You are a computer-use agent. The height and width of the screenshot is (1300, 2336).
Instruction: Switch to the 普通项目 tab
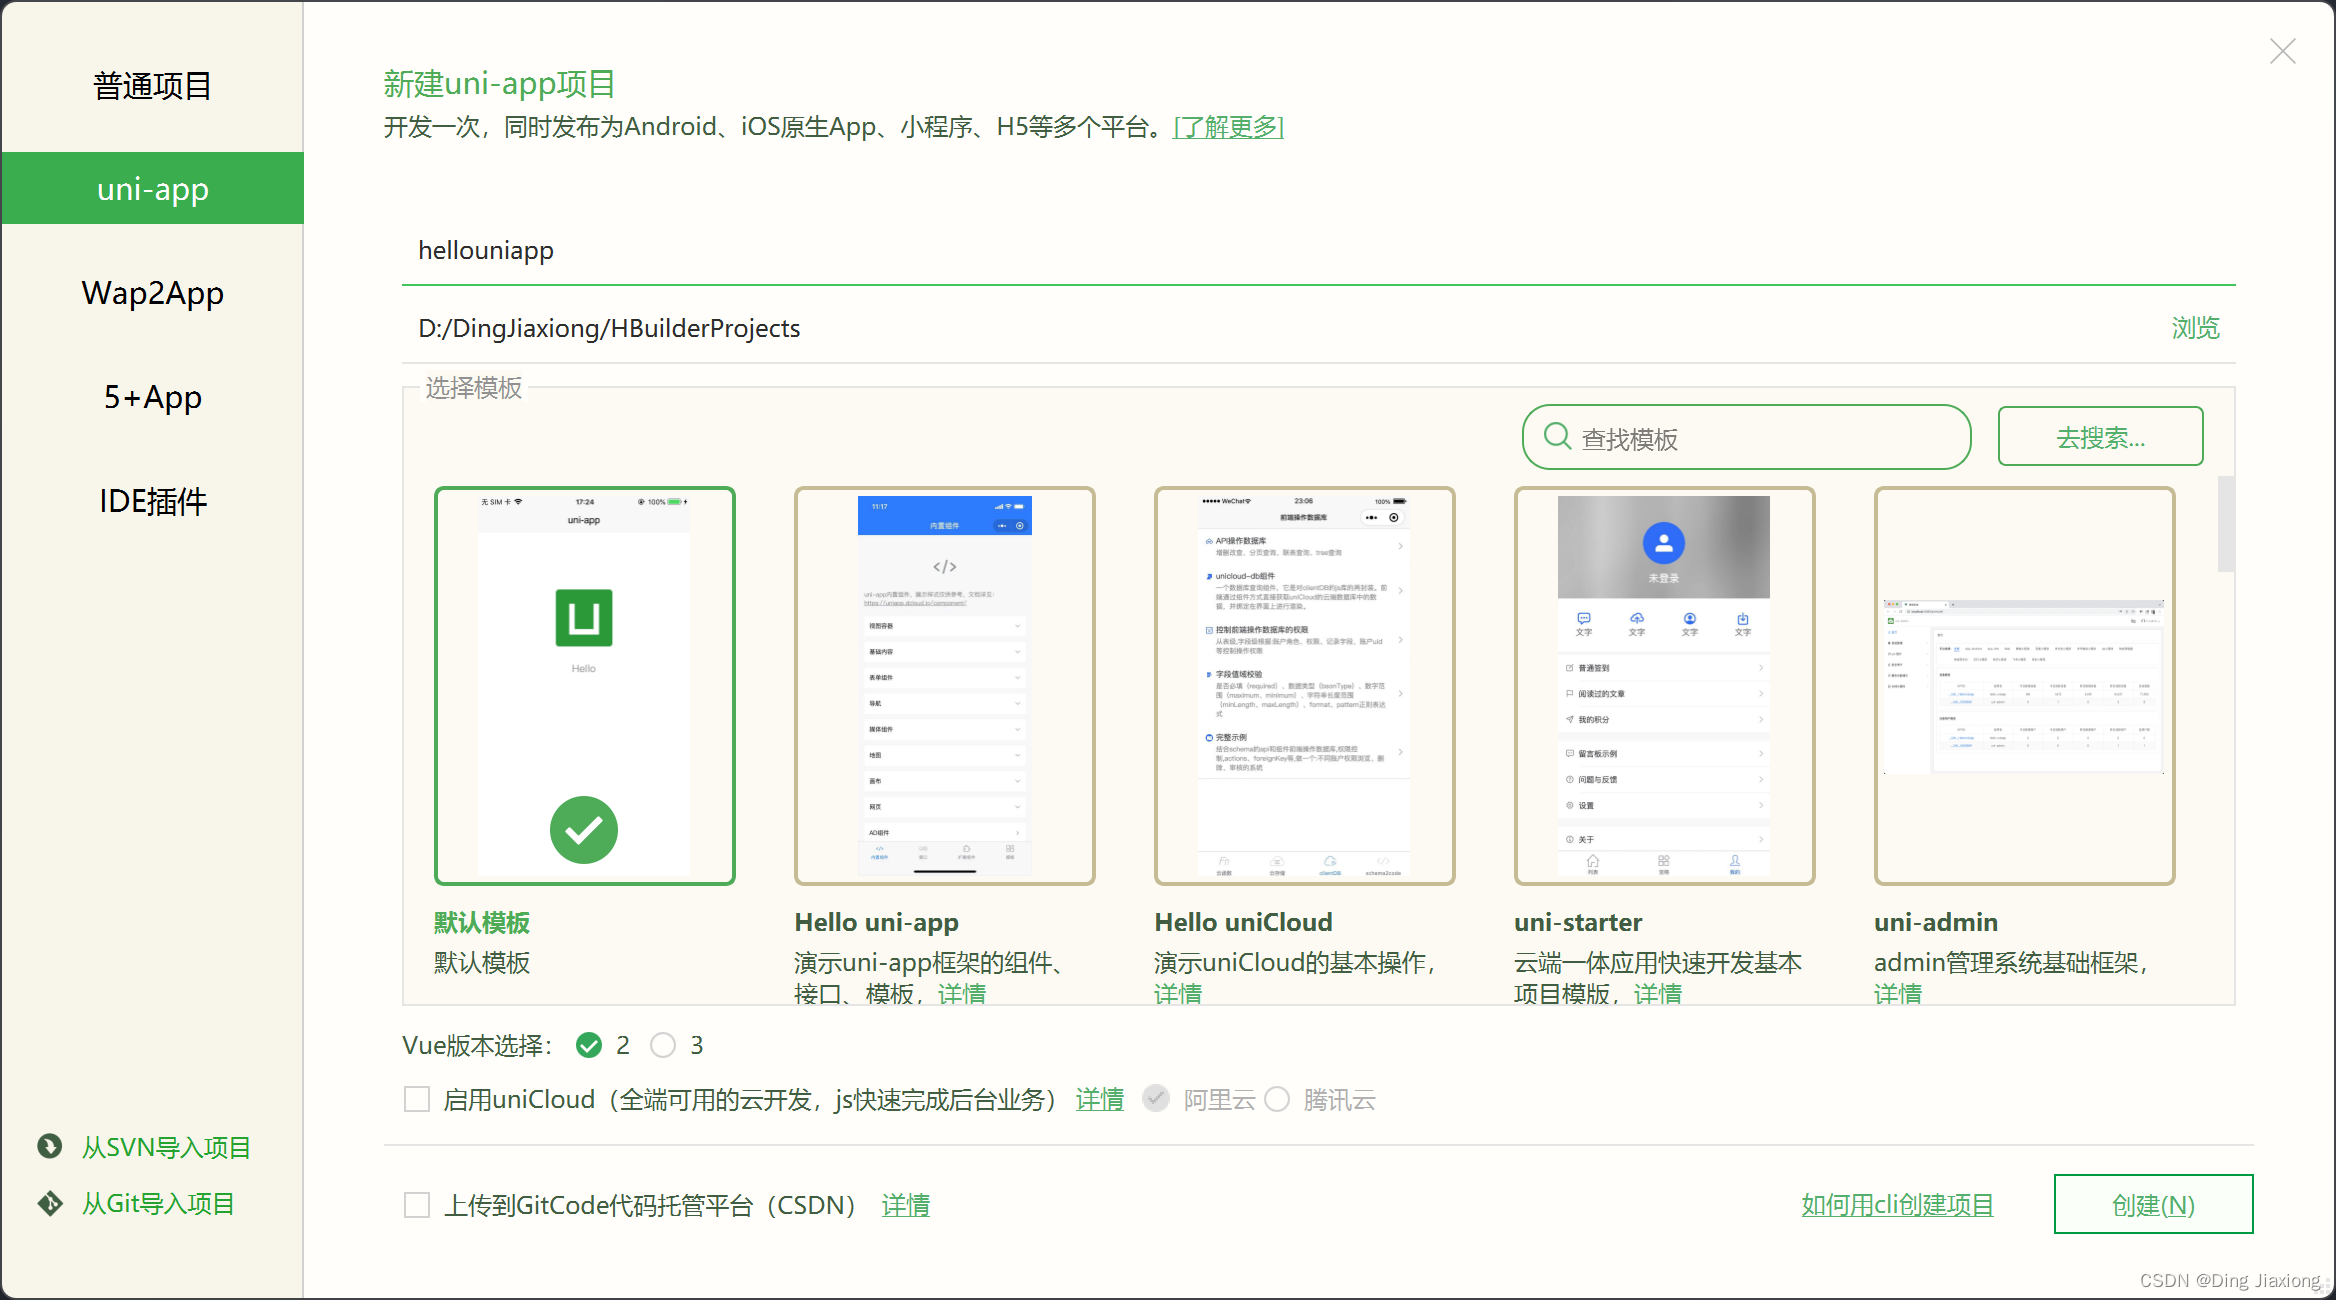[152, 86]
